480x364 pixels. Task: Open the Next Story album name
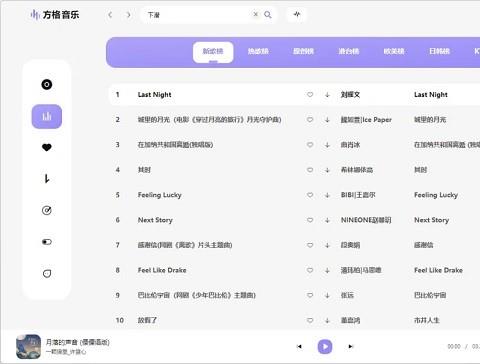point(431,220)
